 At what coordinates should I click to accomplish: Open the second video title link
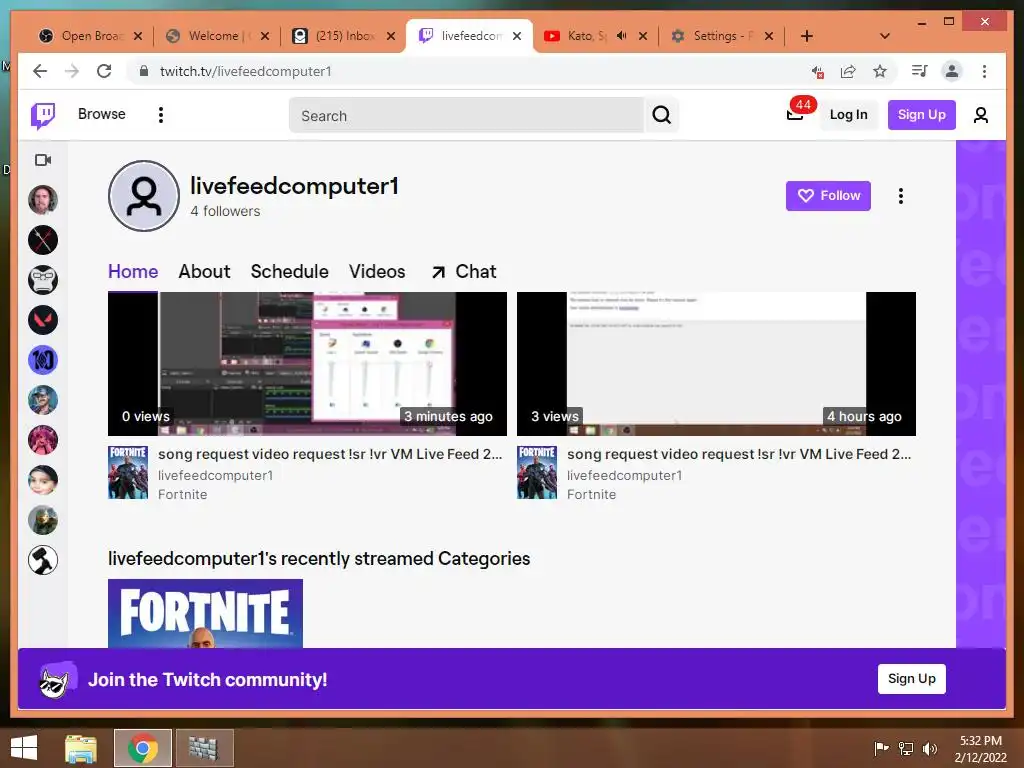coord(739,454)
